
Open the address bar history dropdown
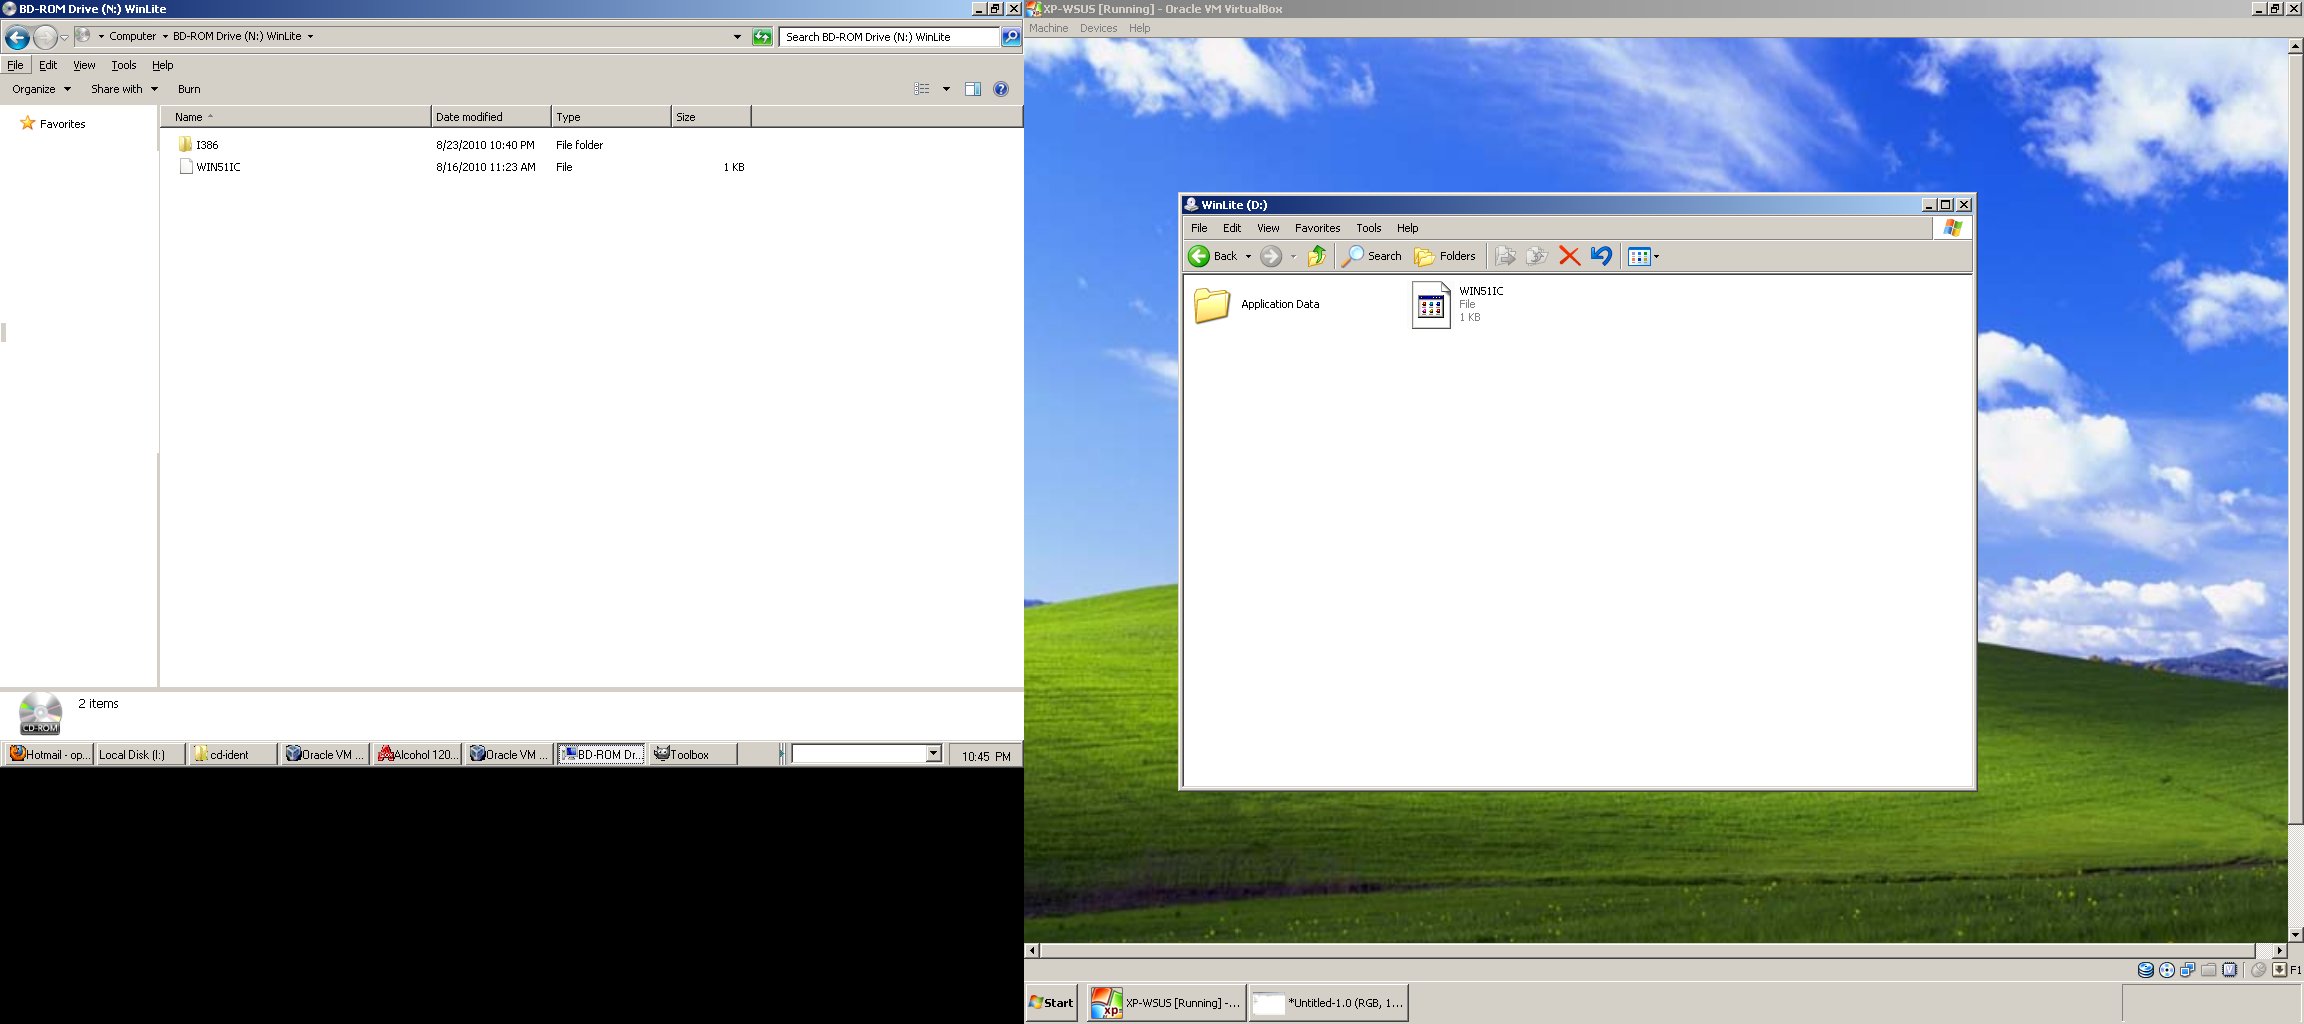tap(737, 37)
